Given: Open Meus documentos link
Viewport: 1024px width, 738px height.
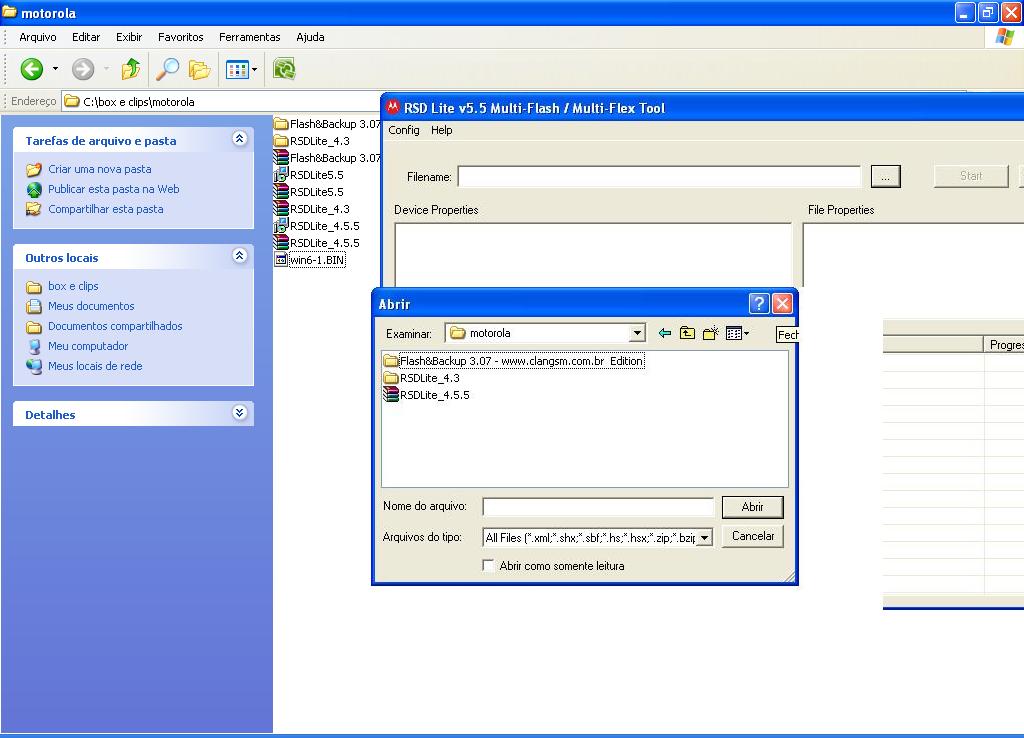Looking at the screenshot, I should coord(91,306).
